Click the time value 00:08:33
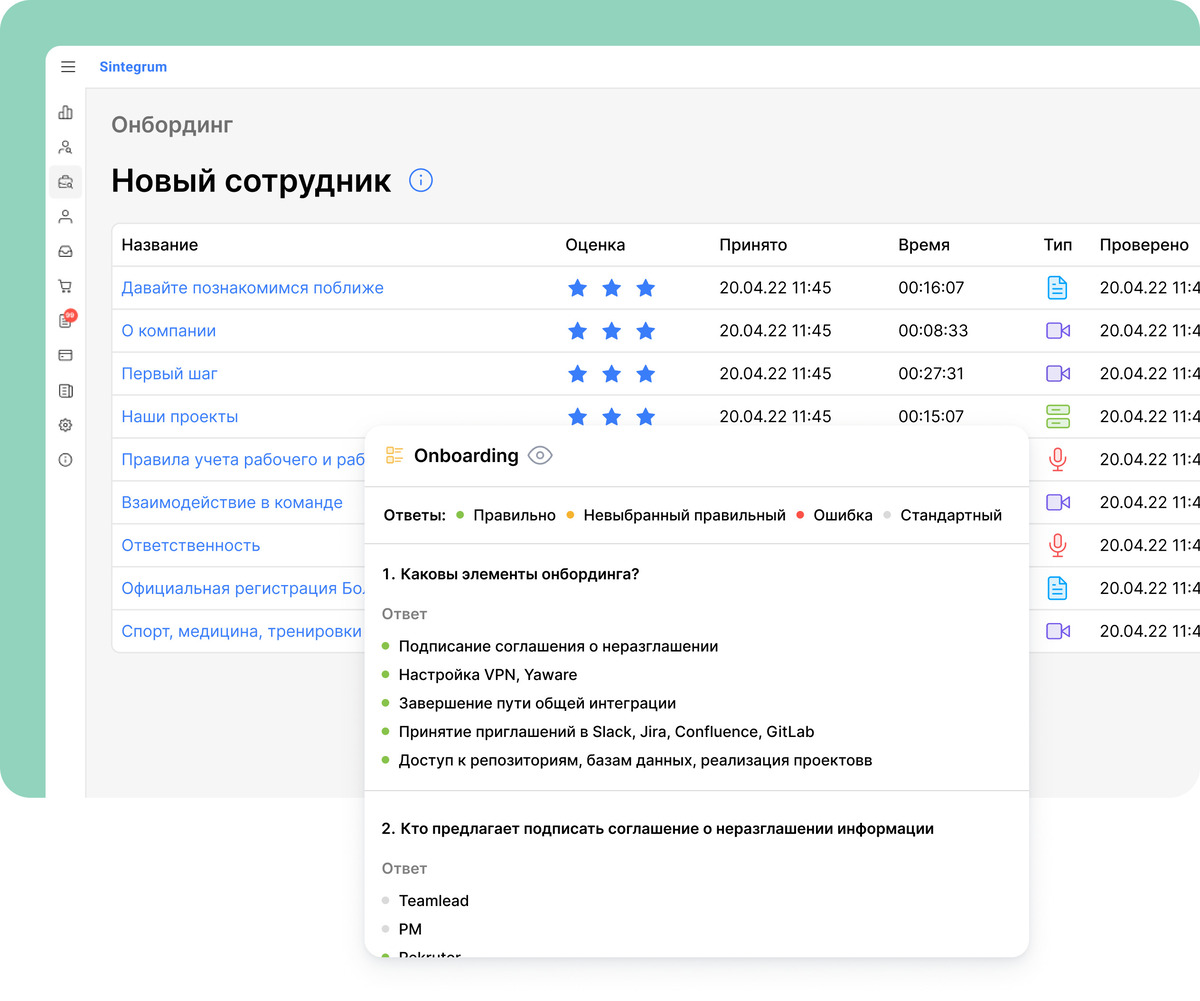1200x1001 pixels. (x=933, y=331)
